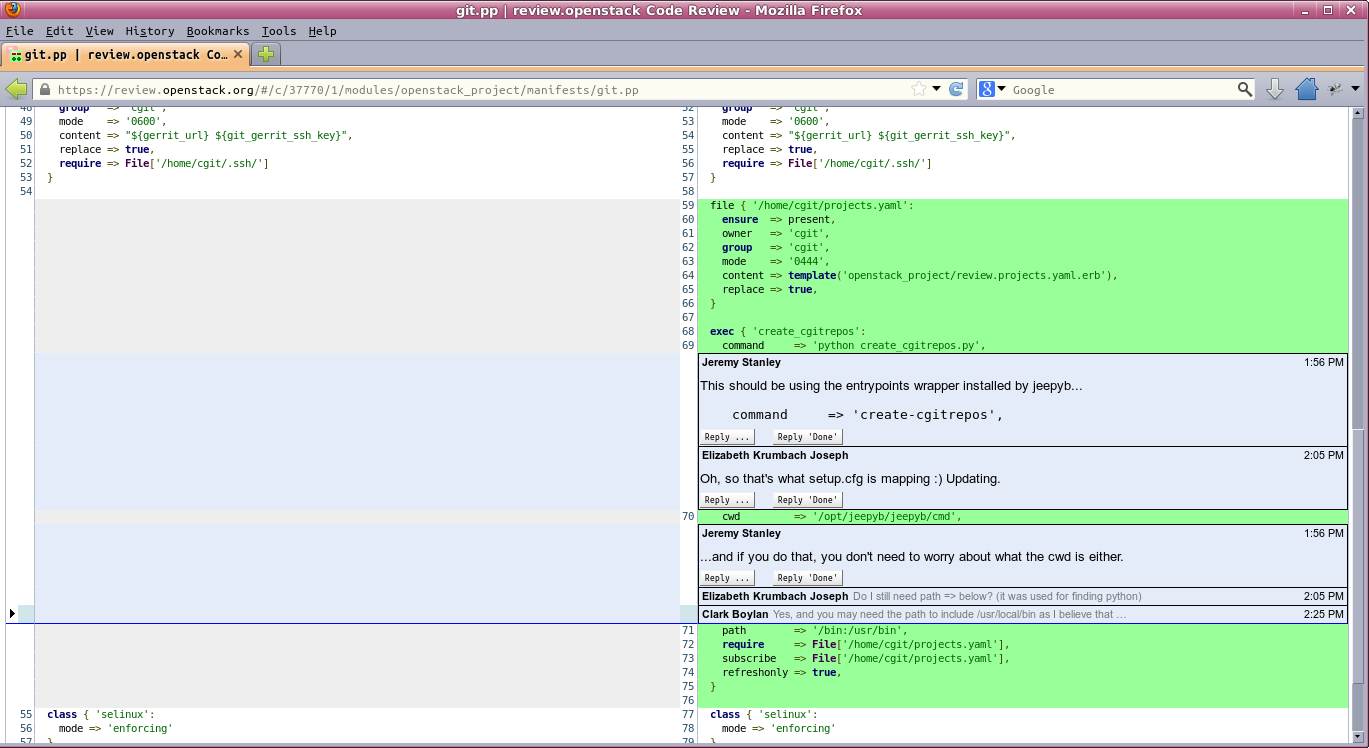The width and height of the screenshot is (1369, 748).
Task: Click the padlock site security icon
Action: [44, 89]
